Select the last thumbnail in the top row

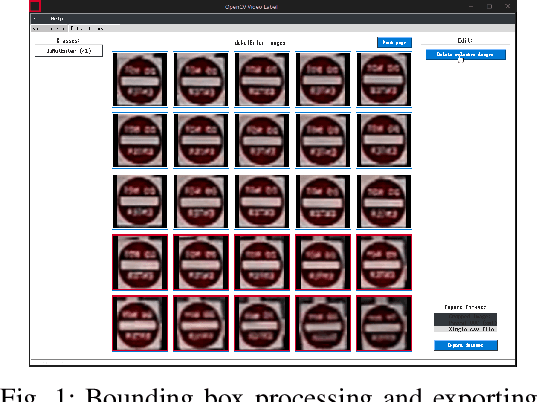click(x=384, y=79)
